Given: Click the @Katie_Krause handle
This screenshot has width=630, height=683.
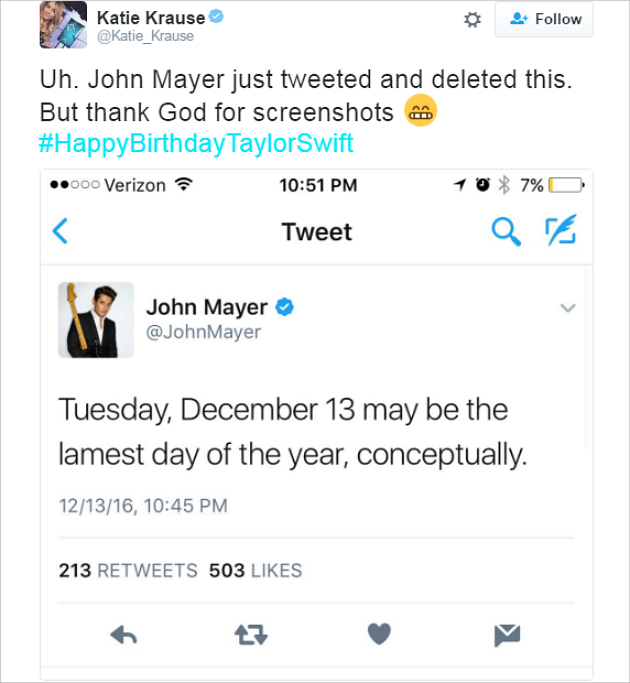Looking at the screenshot, I should coord(145,36).
